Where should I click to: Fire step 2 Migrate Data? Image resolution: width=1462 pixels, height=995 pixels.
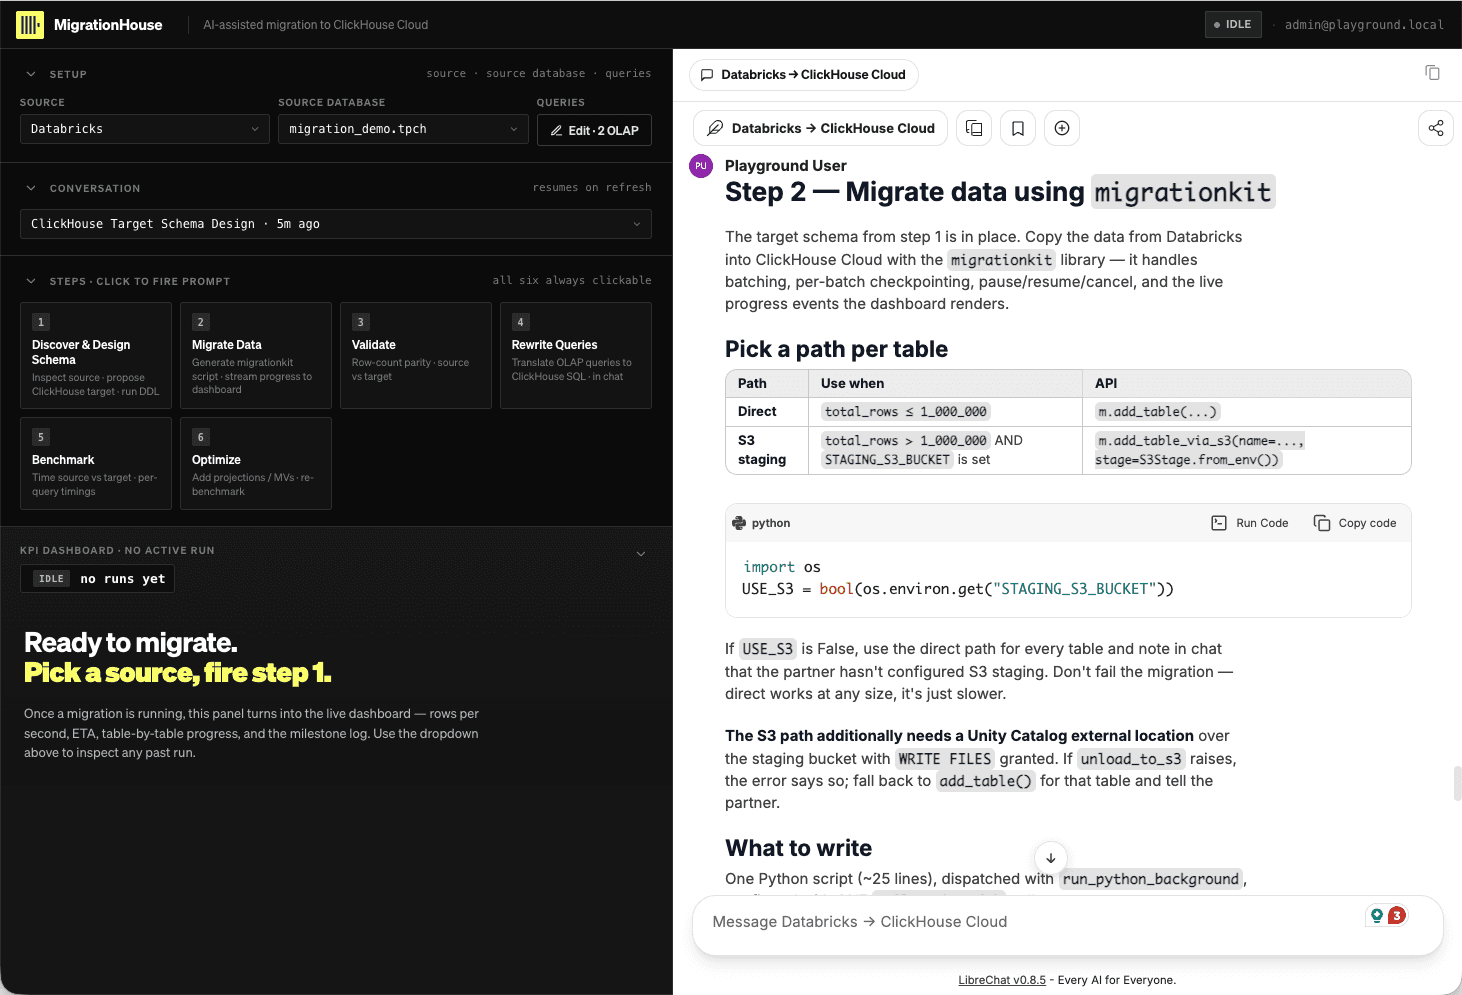coord(256,355)
